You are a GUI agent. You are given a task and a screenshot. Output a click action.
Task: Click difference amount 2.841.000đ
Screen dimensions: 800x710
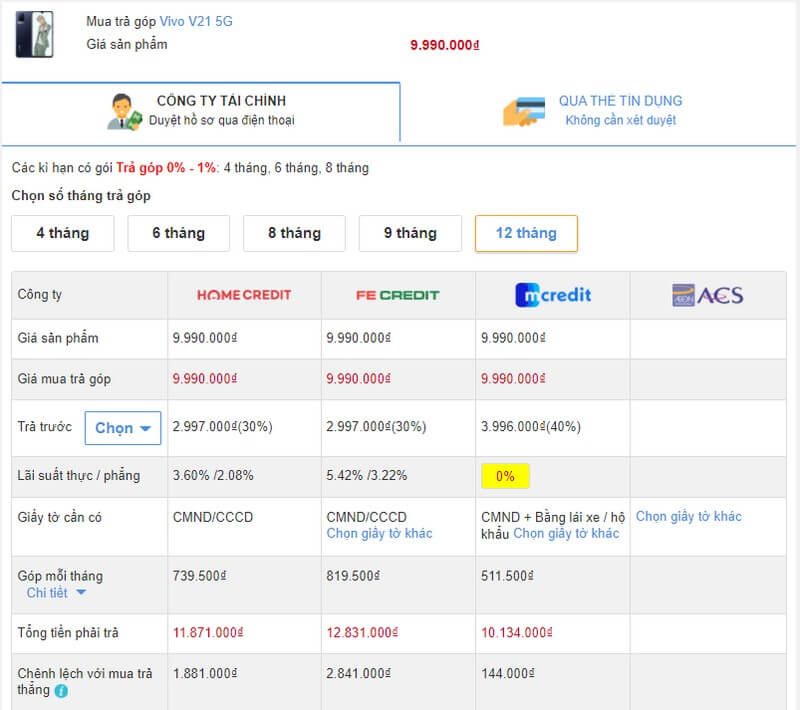coord(359,674)
